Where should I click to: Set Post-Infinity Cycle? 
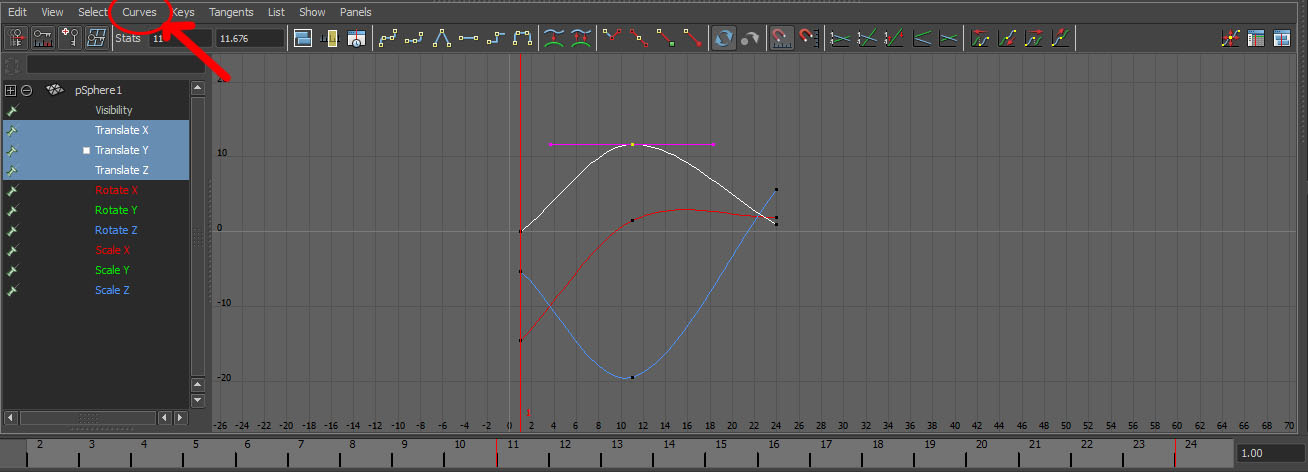click(x=1036, y=38)
